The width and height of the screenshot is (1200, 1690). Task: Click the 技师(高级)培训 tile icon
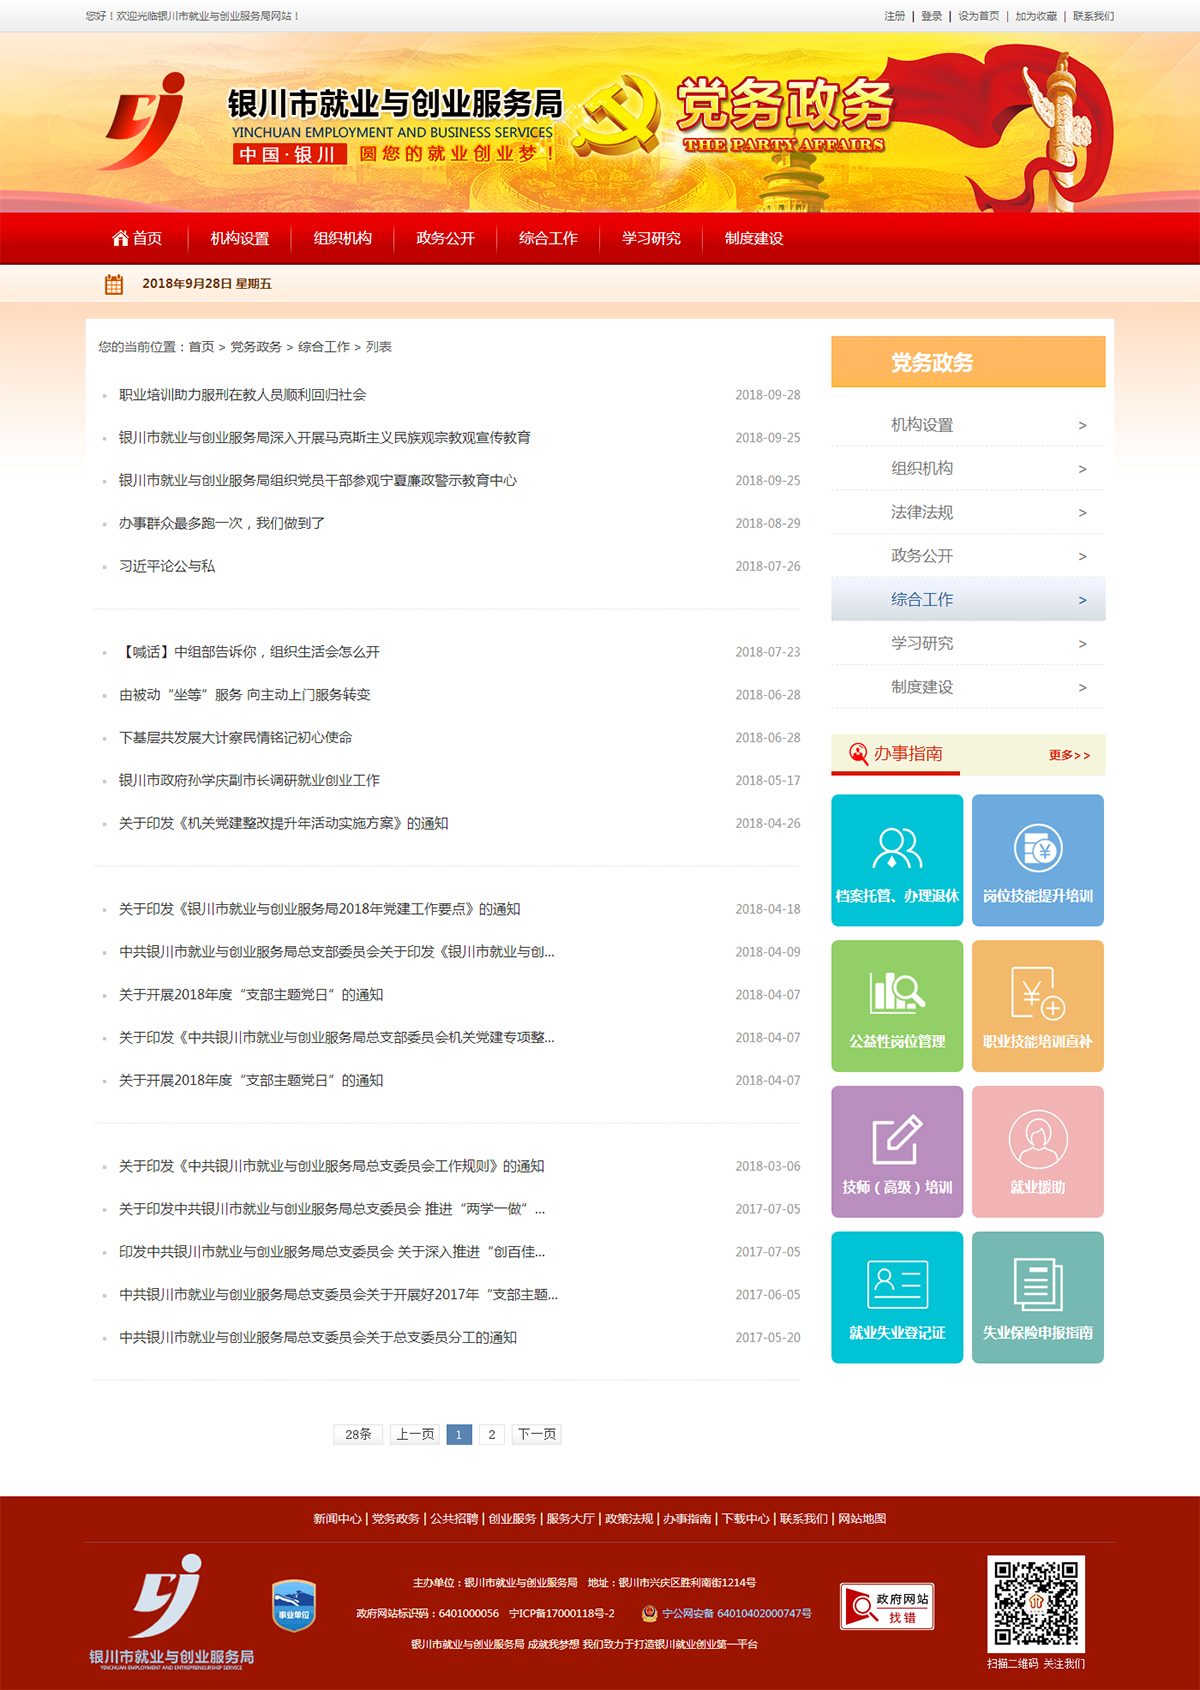(897, 1140)
